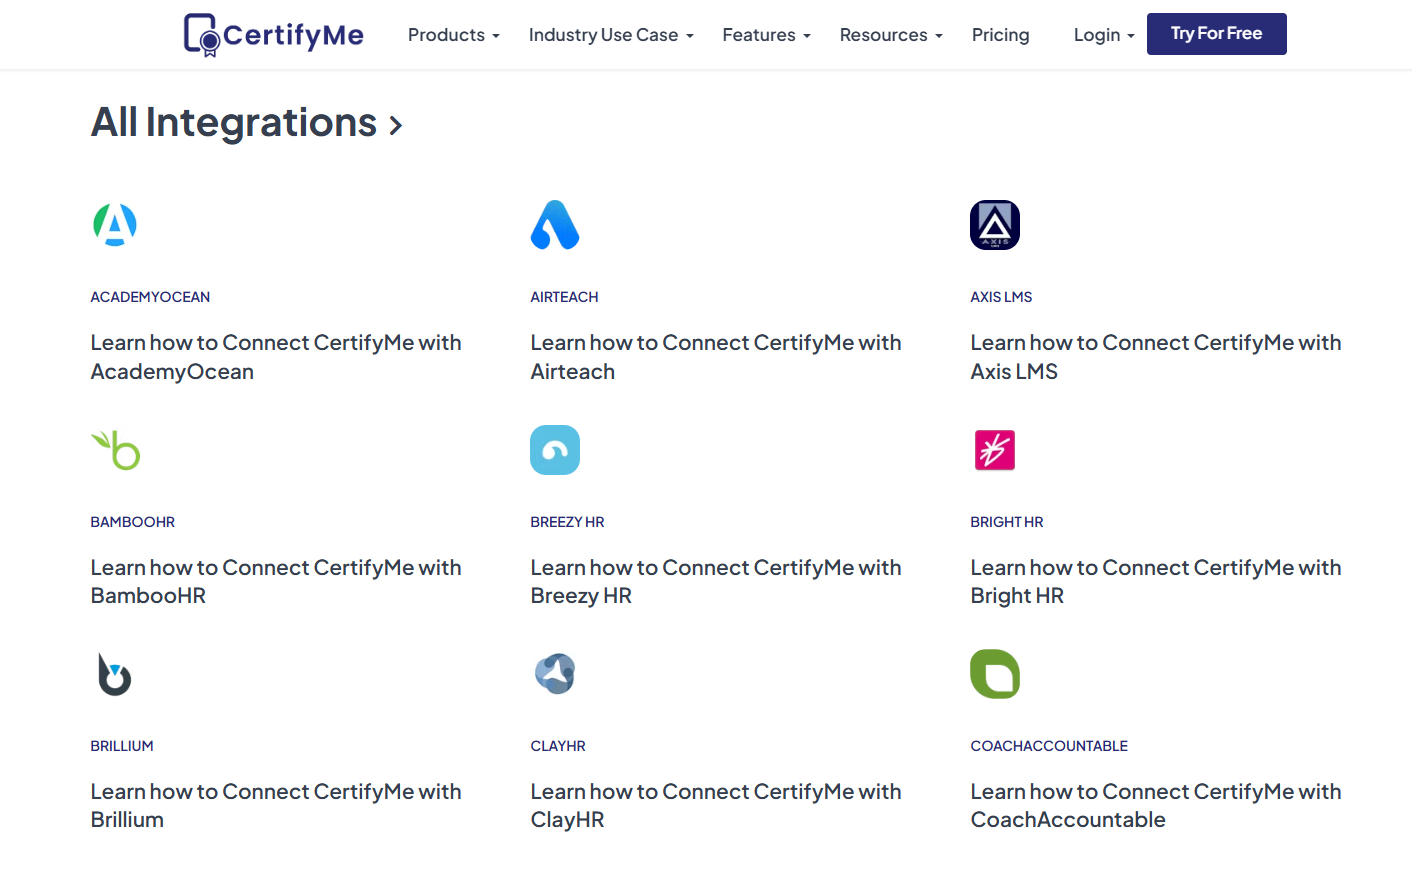Select the Axis LMS logo icon
1412x871 pixels.
(995, 225)
